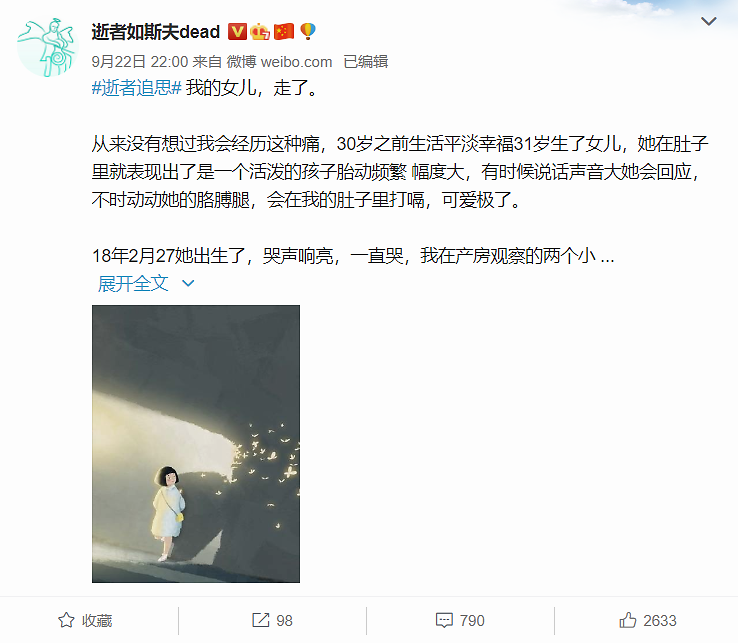This screenshot has width=738, height=643.
Task: Click the crown membership badge
Action: 260,32
